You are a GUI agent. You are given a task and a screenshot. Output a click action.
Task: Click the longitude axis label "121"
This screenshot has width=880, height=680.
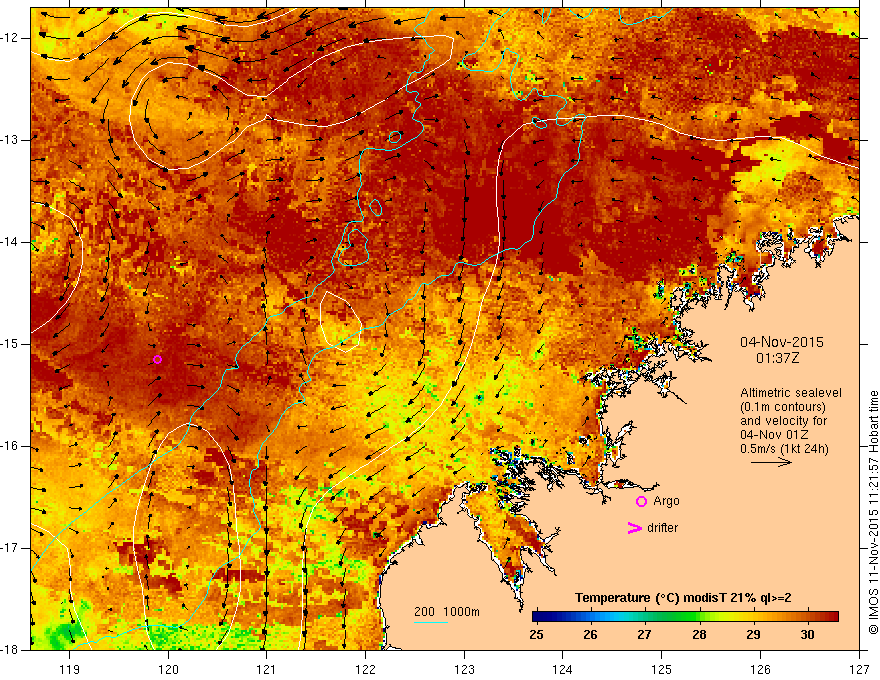pos(267,669)
